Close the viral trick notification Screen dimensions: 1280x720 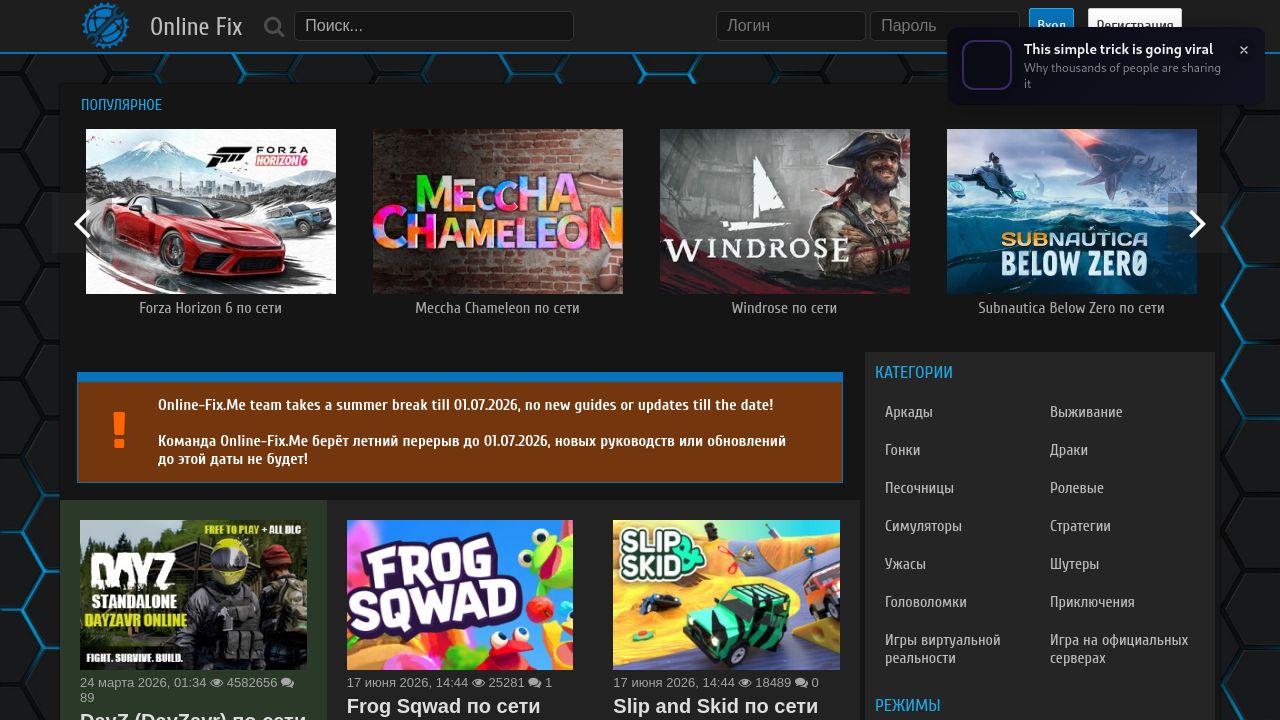point(1243,50)
